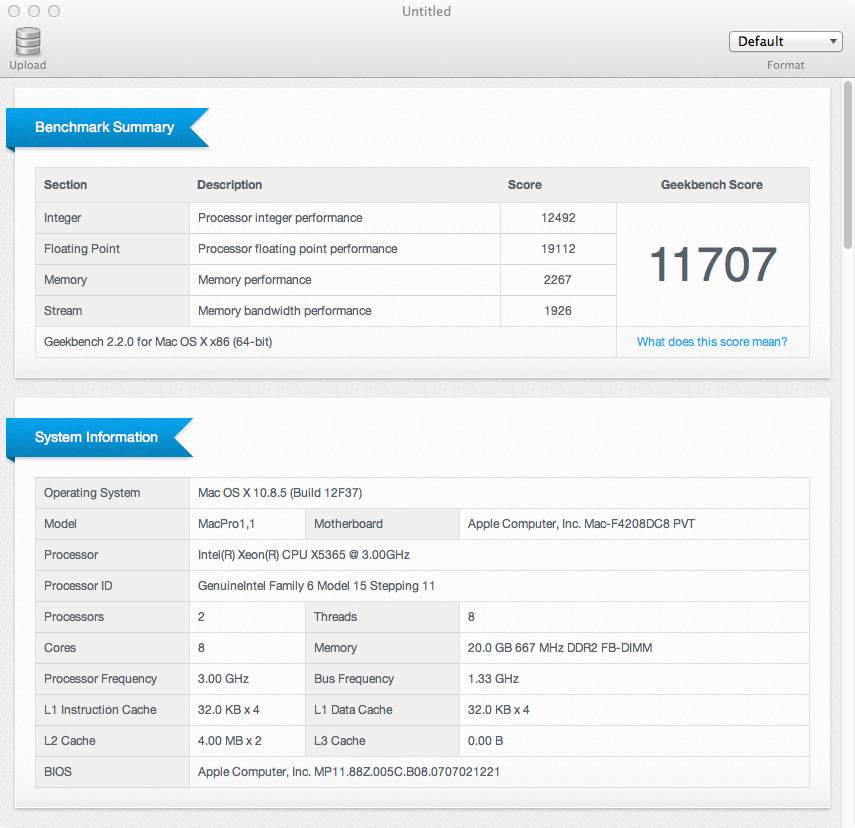Select the Memory score 2267

557,280
